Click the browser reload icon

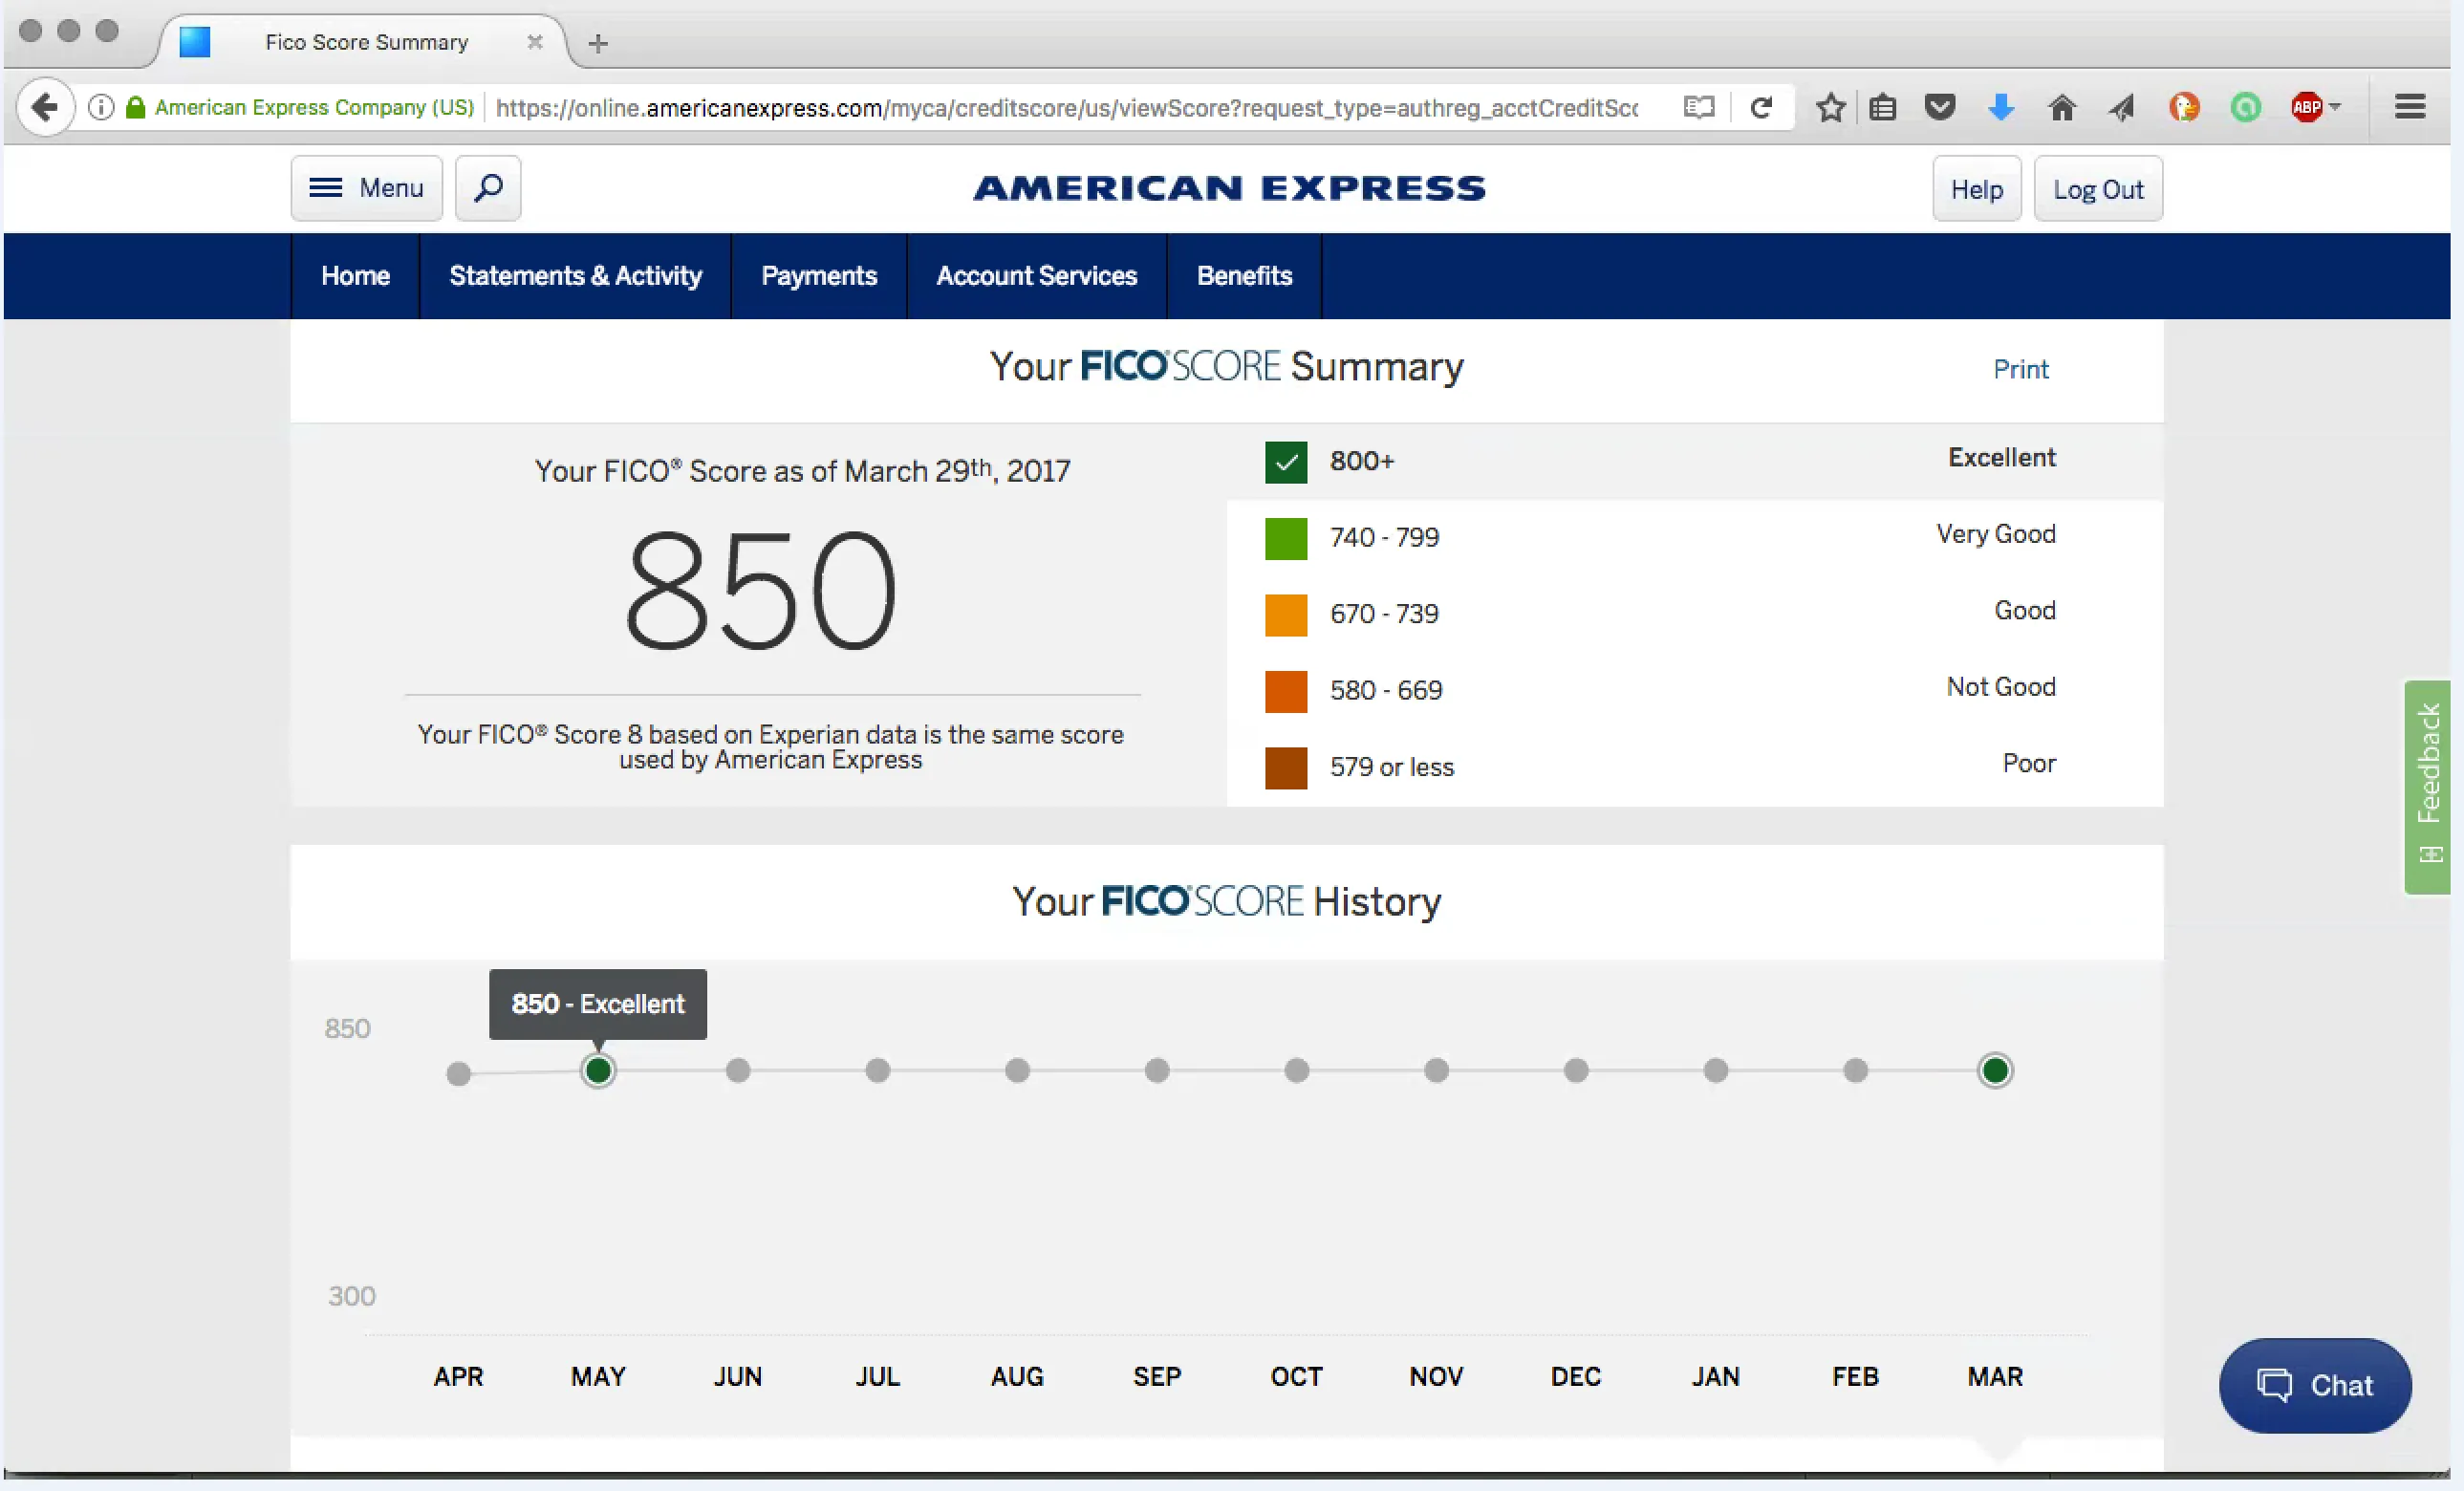tap(1762, 107)
